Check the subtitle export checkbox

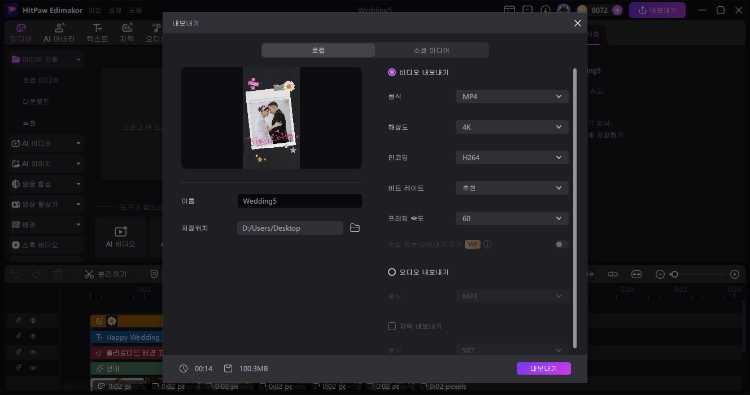392,326
